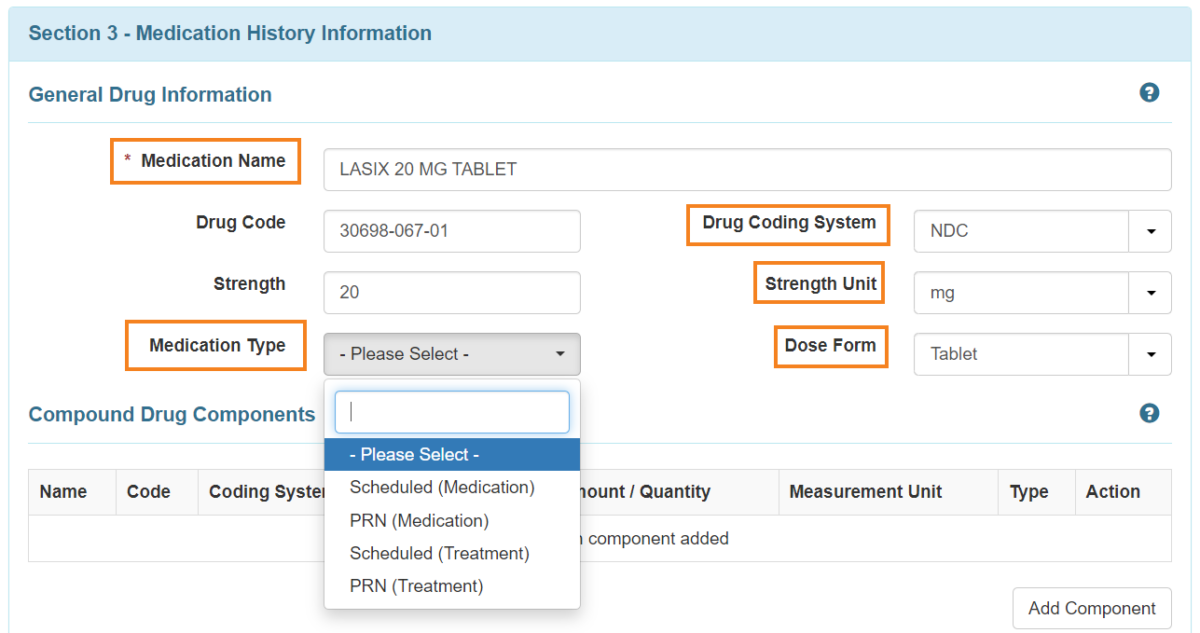The width and height of the screenshot is (1200, 633).
Task: Click the Tablet value in Dose Form
Action: click(x=1020, y=354)
